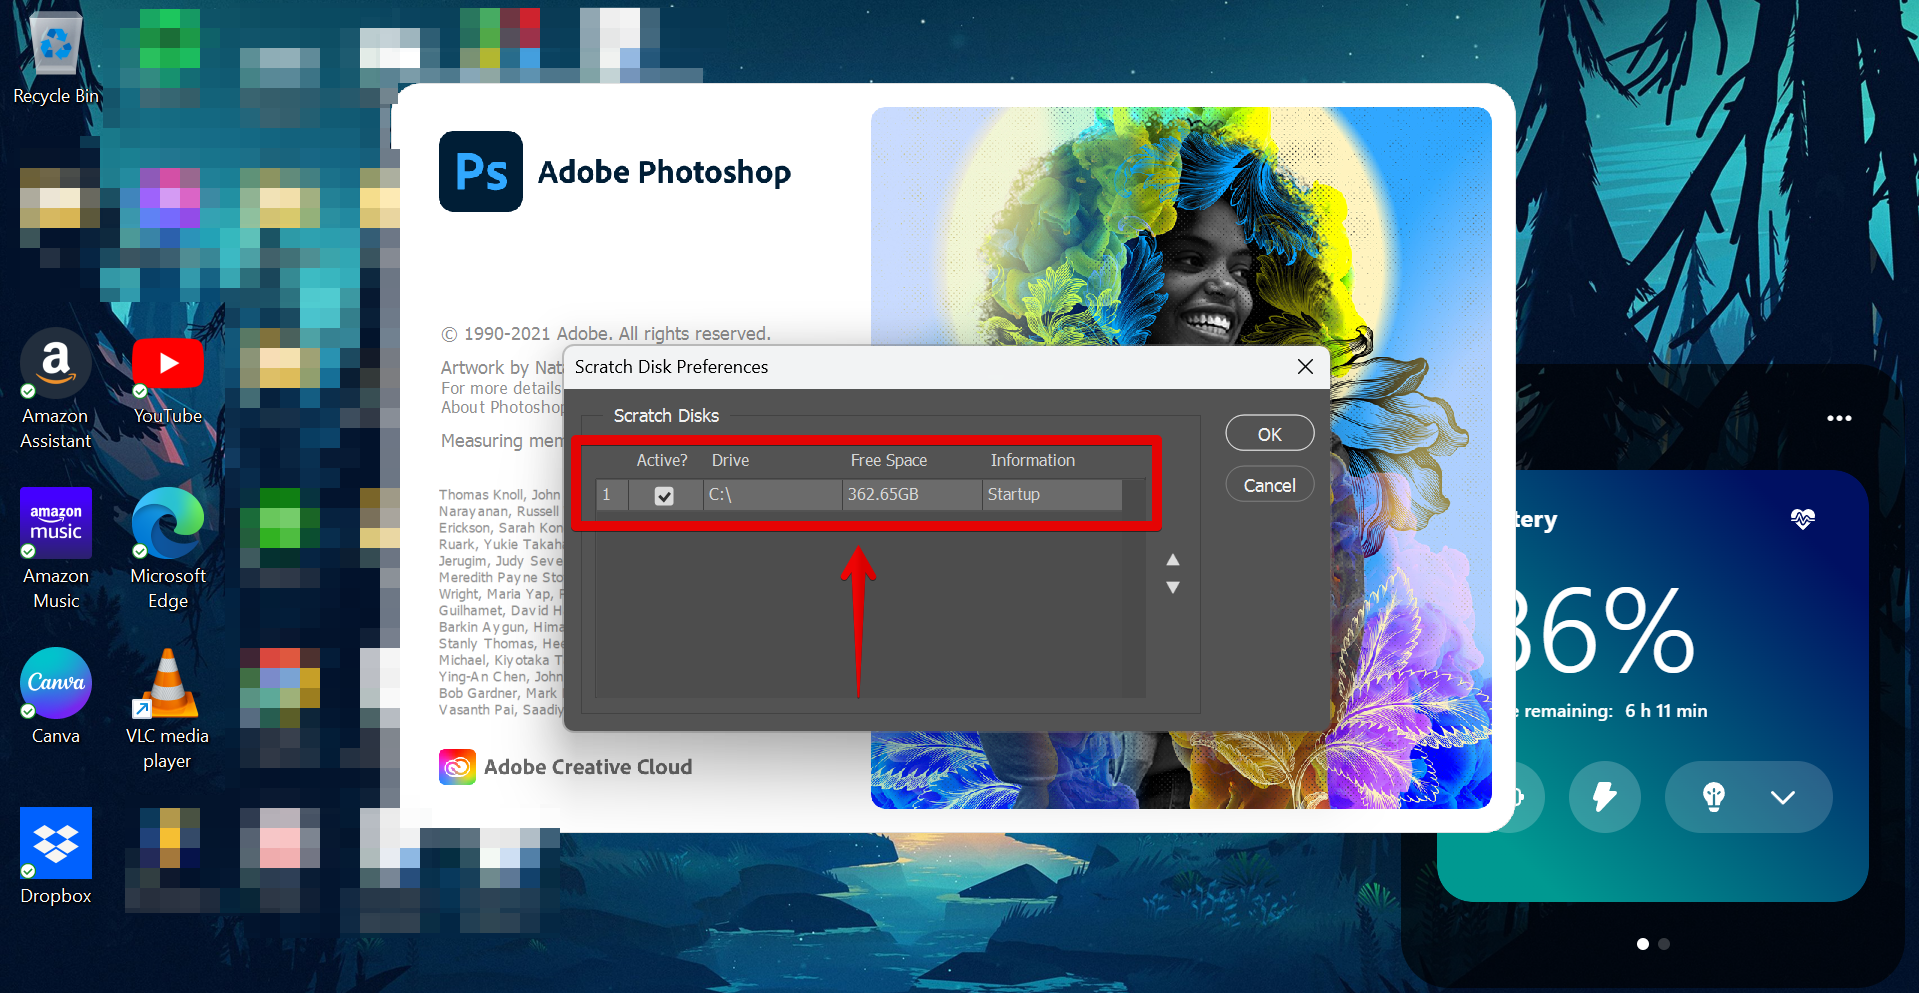
Task: Cancel the Scratch Disk Preferences dialog
Action: [x=1270, y=485]
